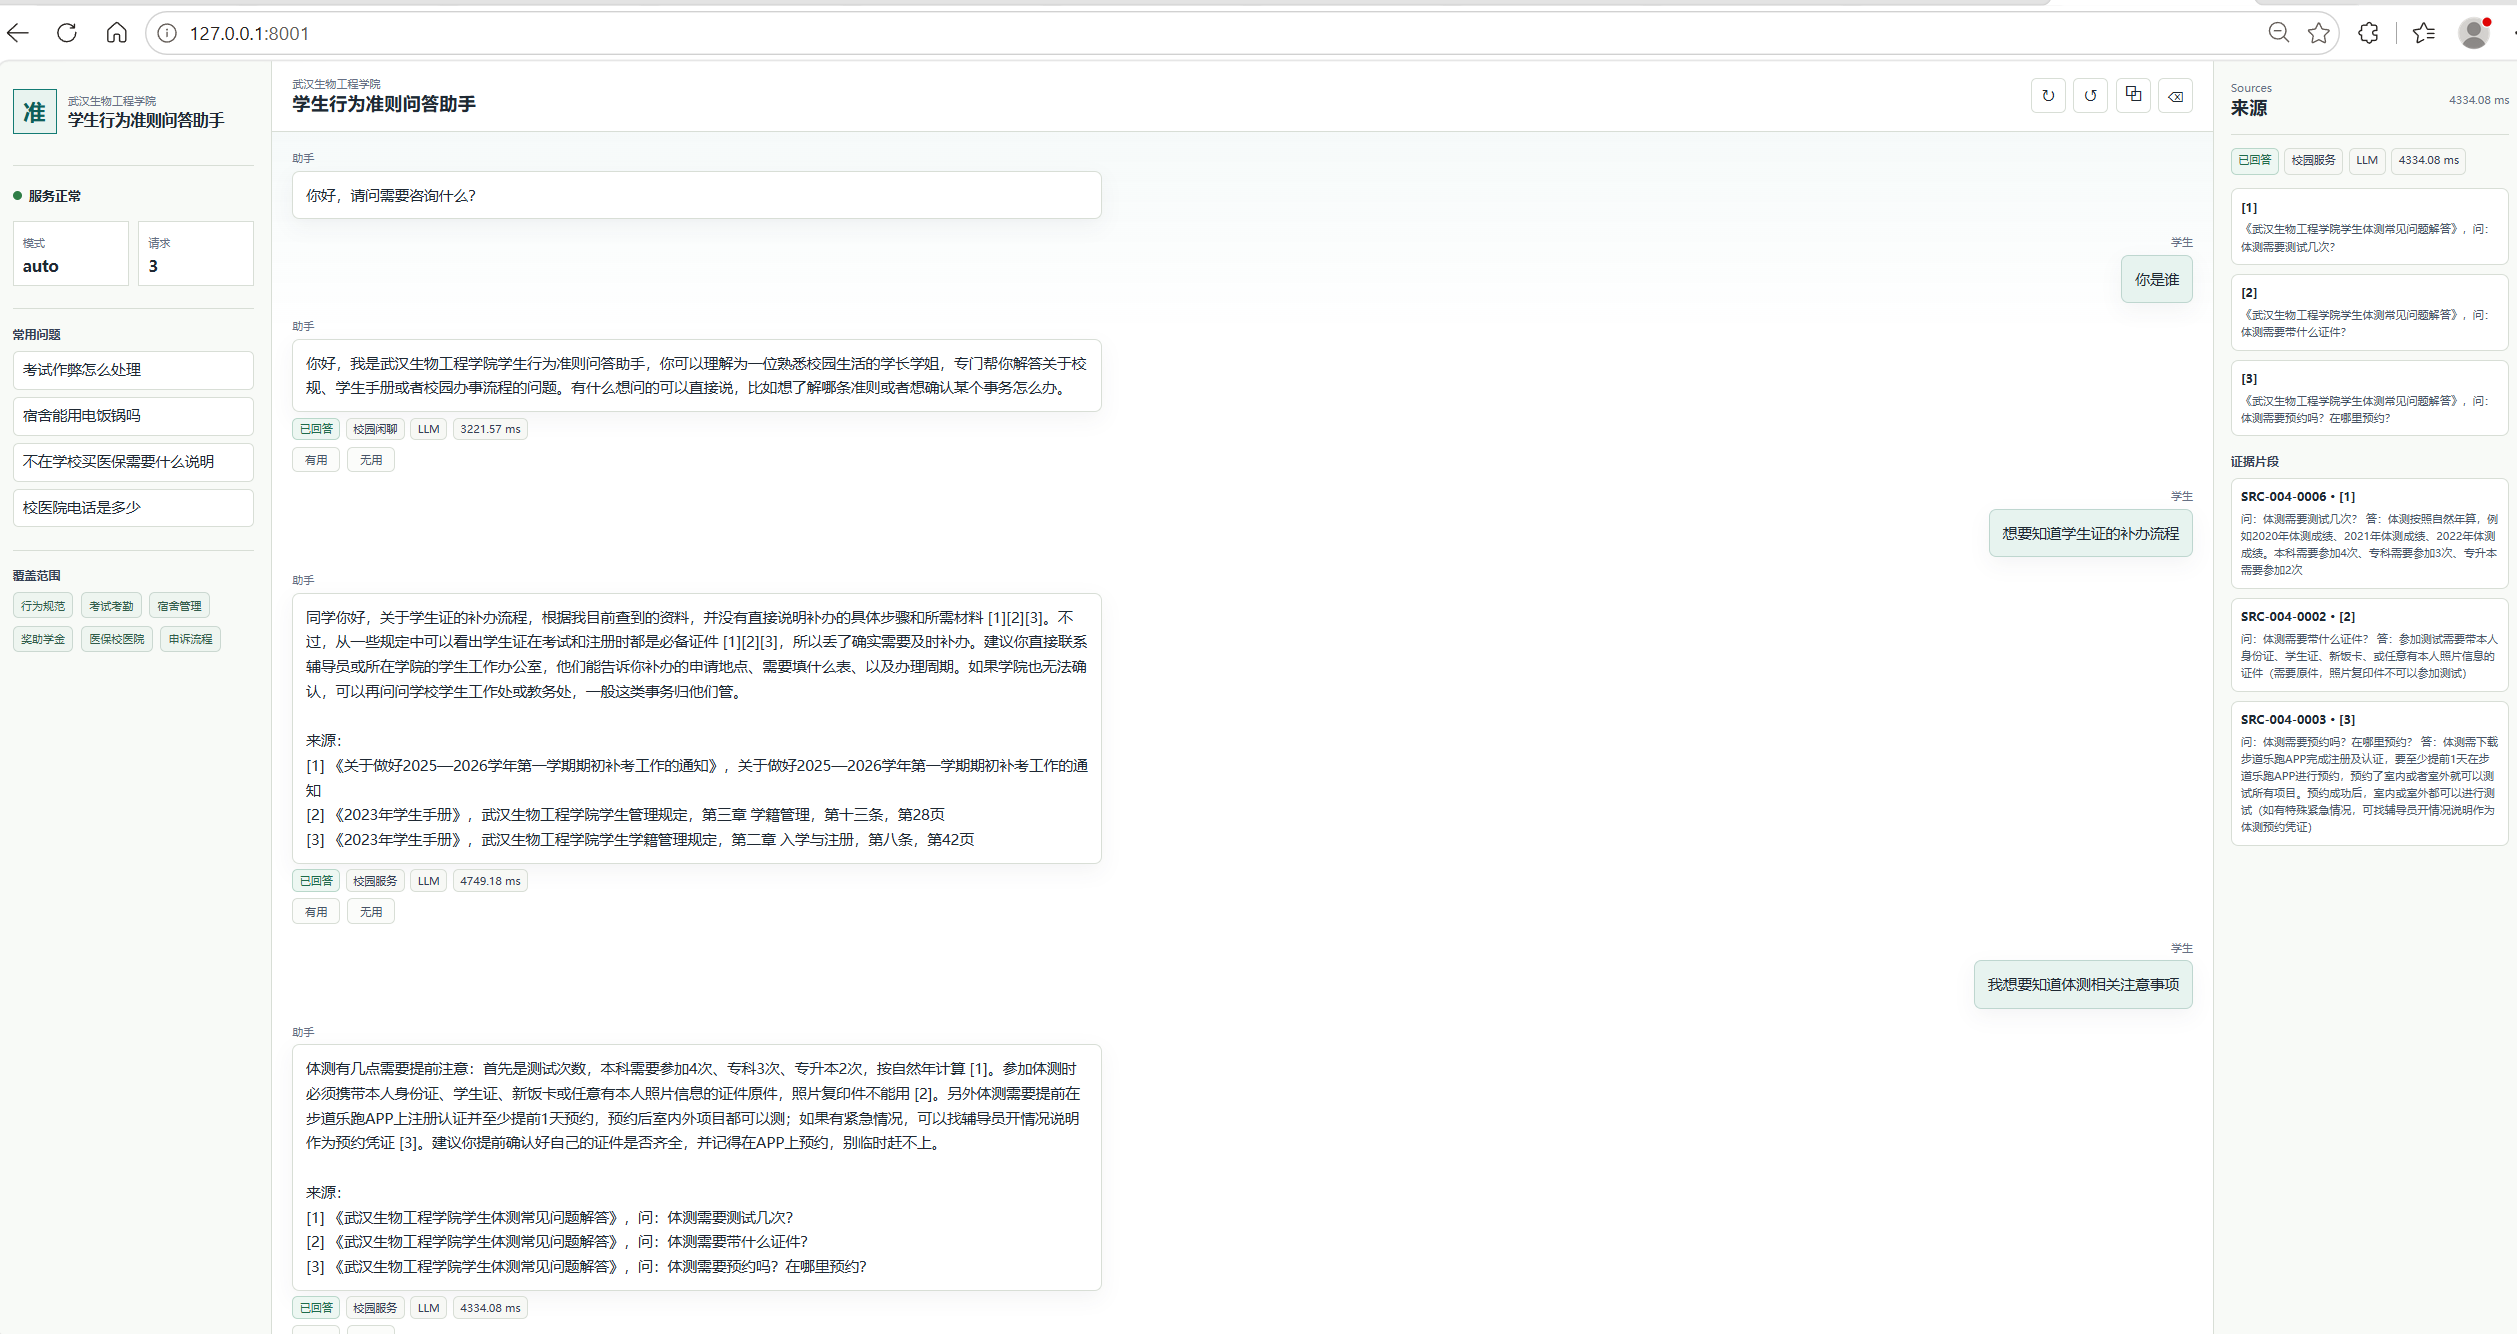Screen dimensions: 2517x1334
Task: Open the browser home page icon
Action: tap(116, 33)
